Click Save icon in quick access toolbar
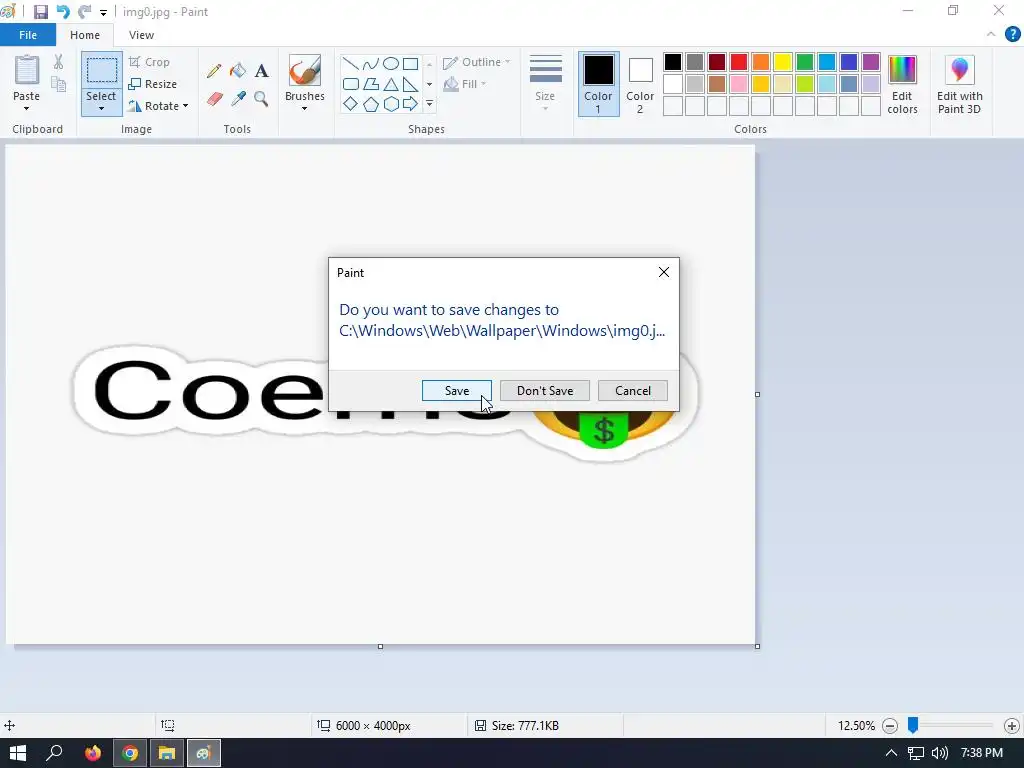 pos(40,12)
